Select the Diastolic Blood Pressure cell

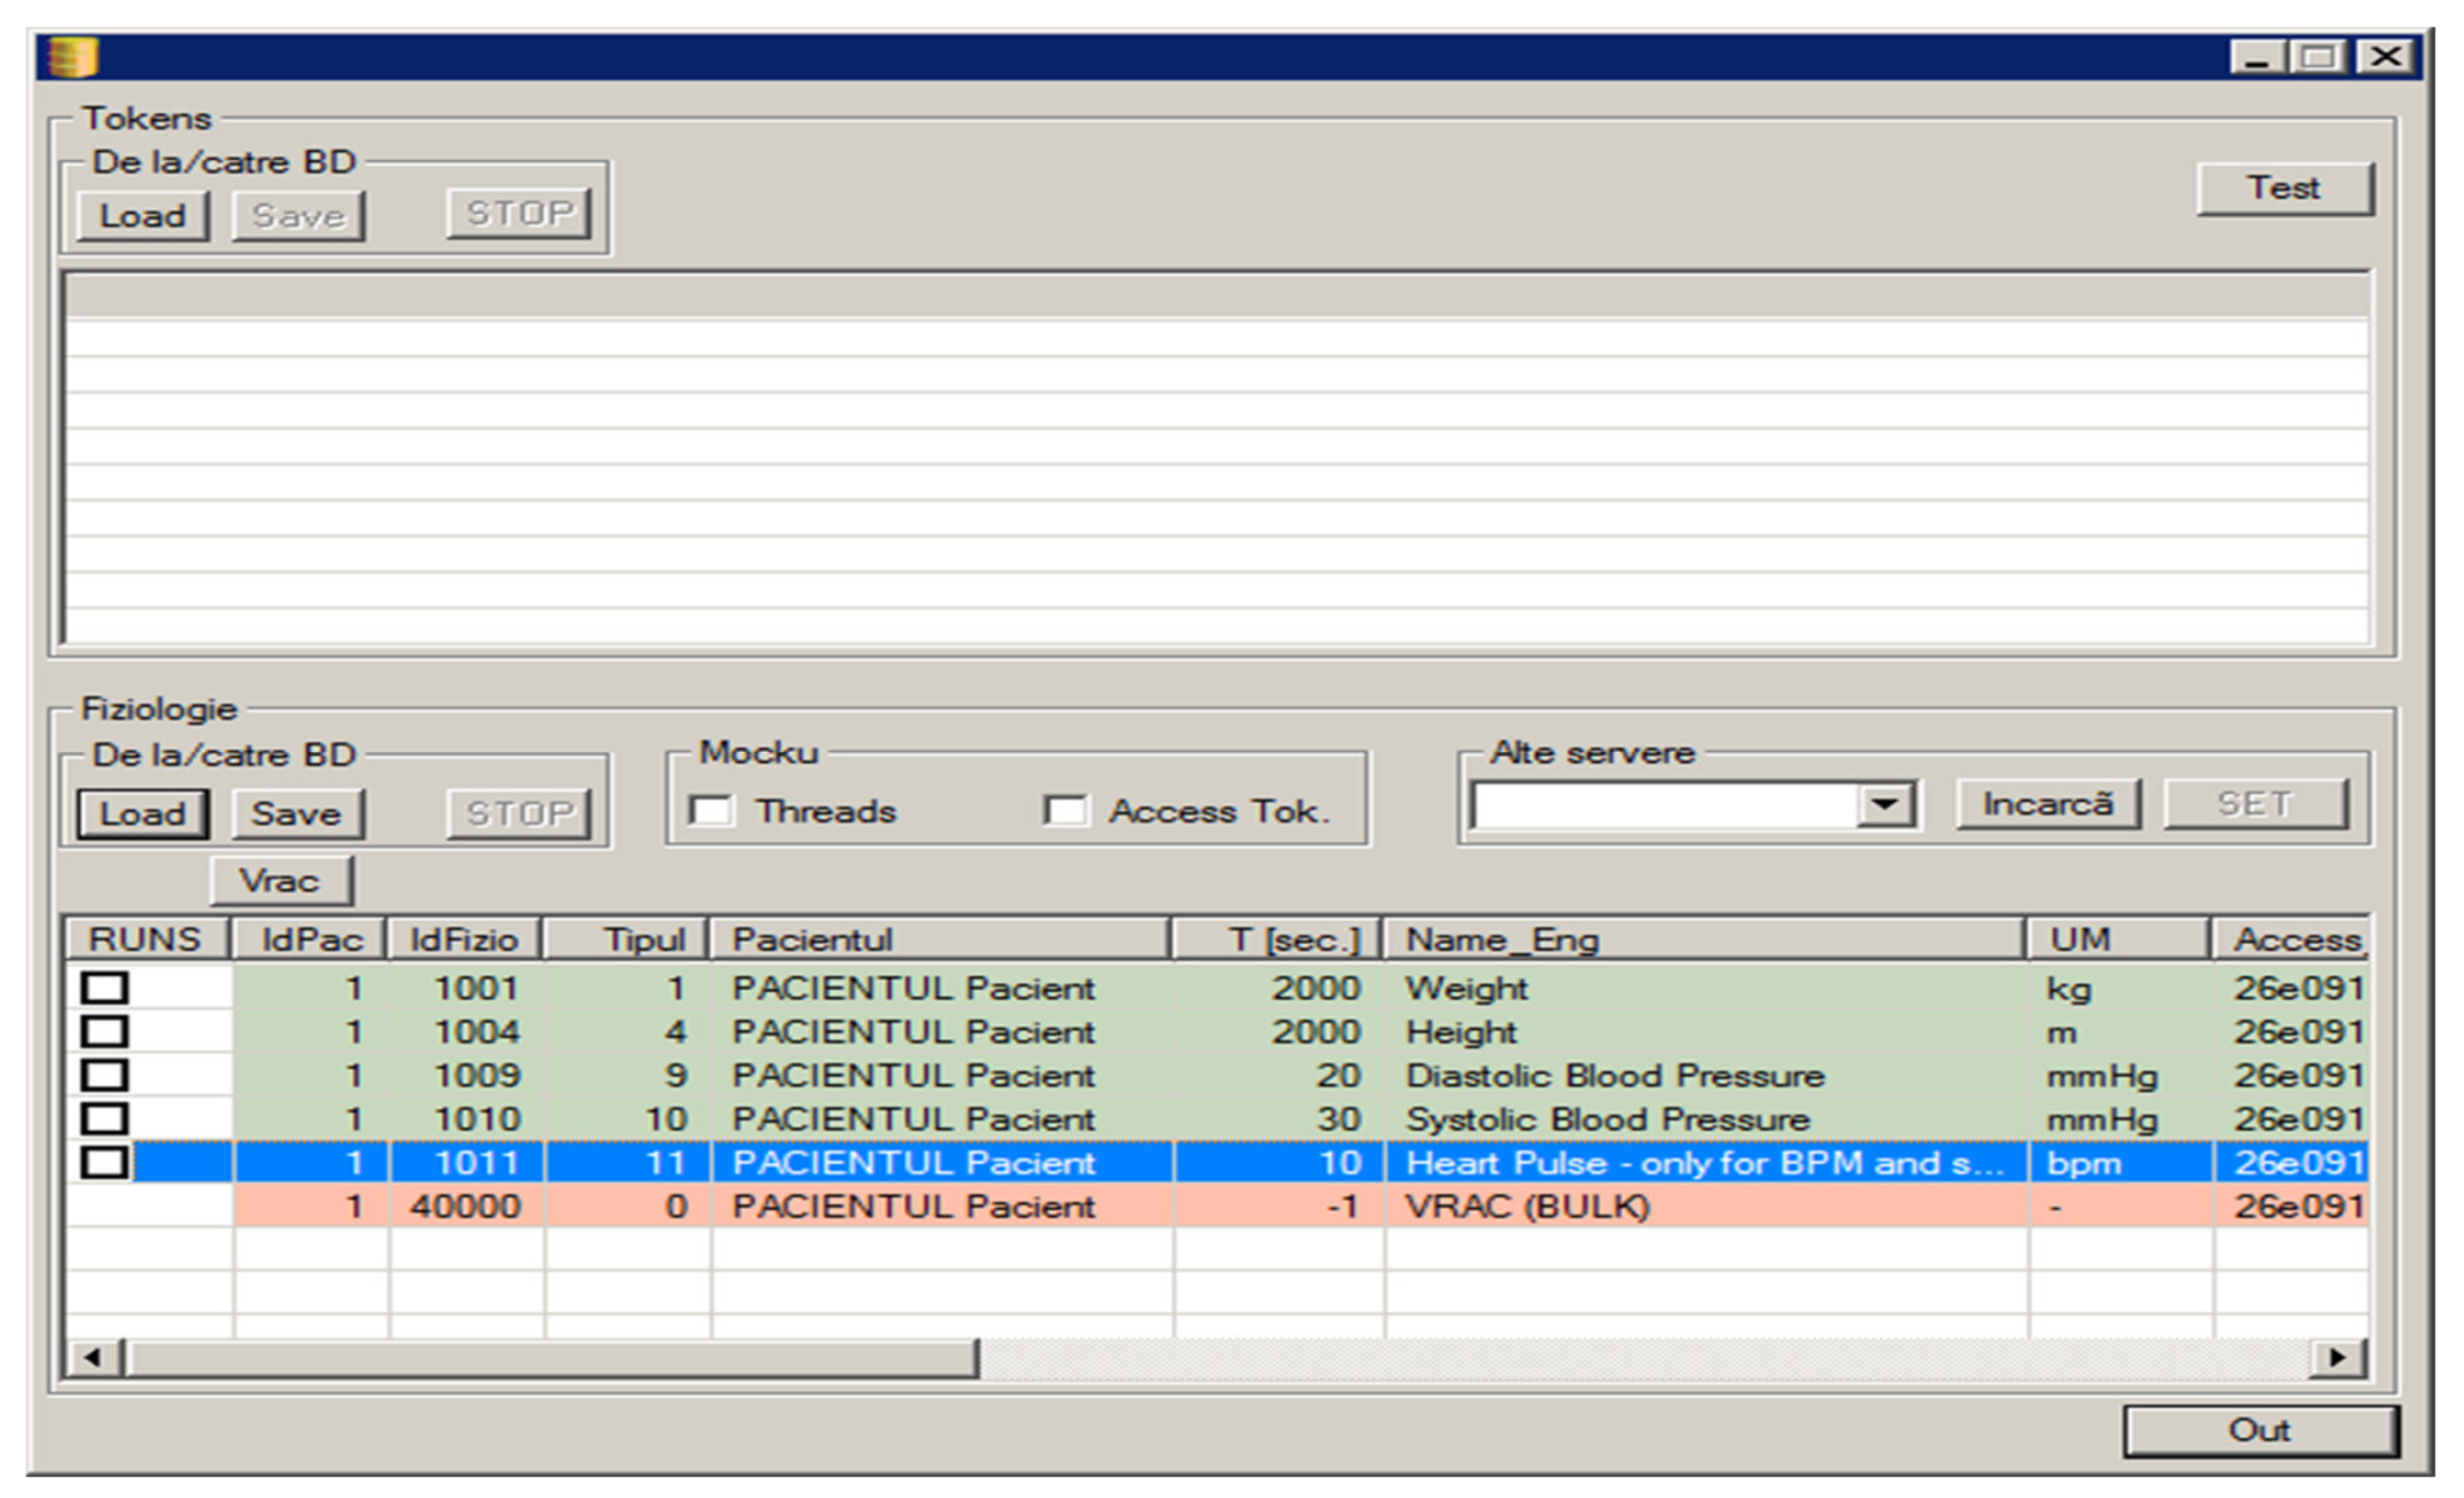tap(1706, 1075)
